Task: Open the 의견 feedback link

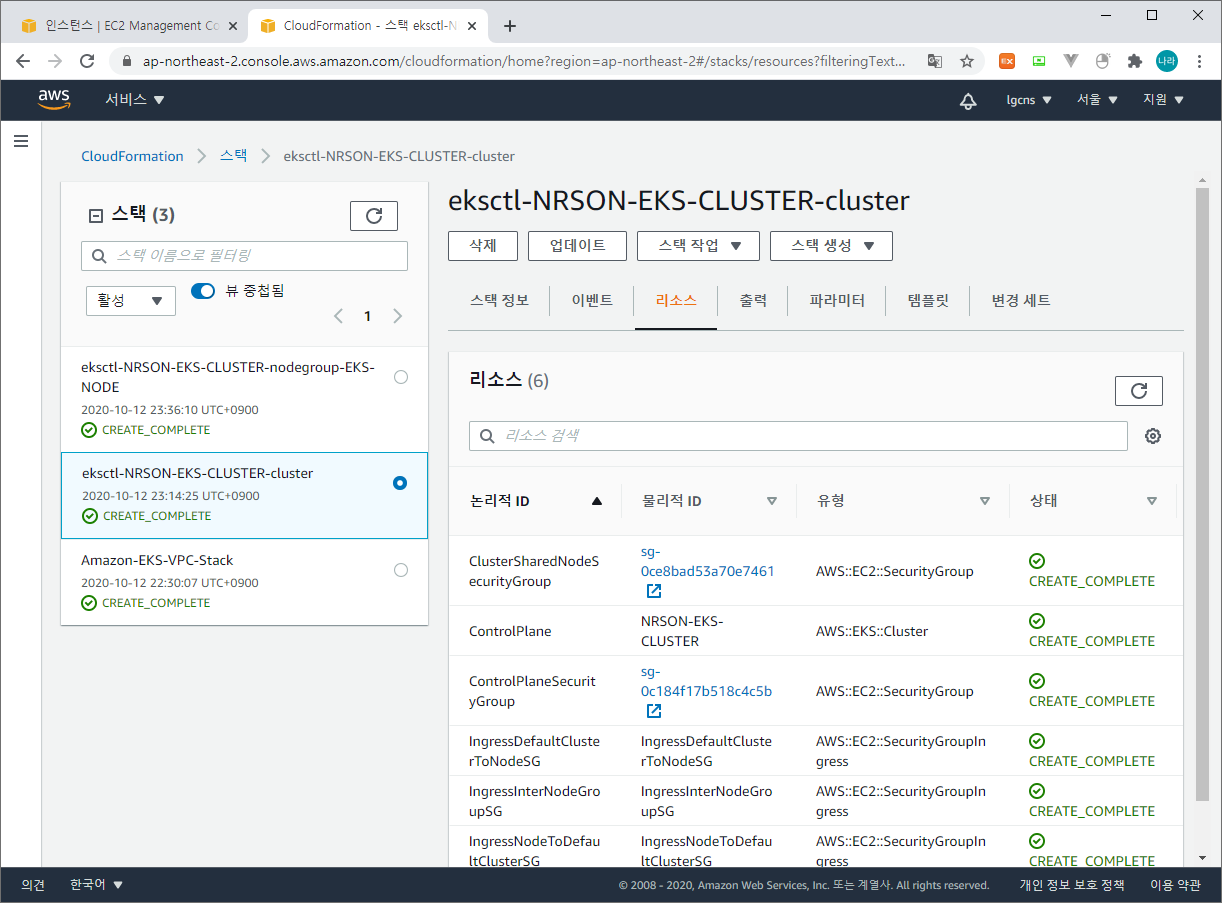Action: click(x=33, y=885)
